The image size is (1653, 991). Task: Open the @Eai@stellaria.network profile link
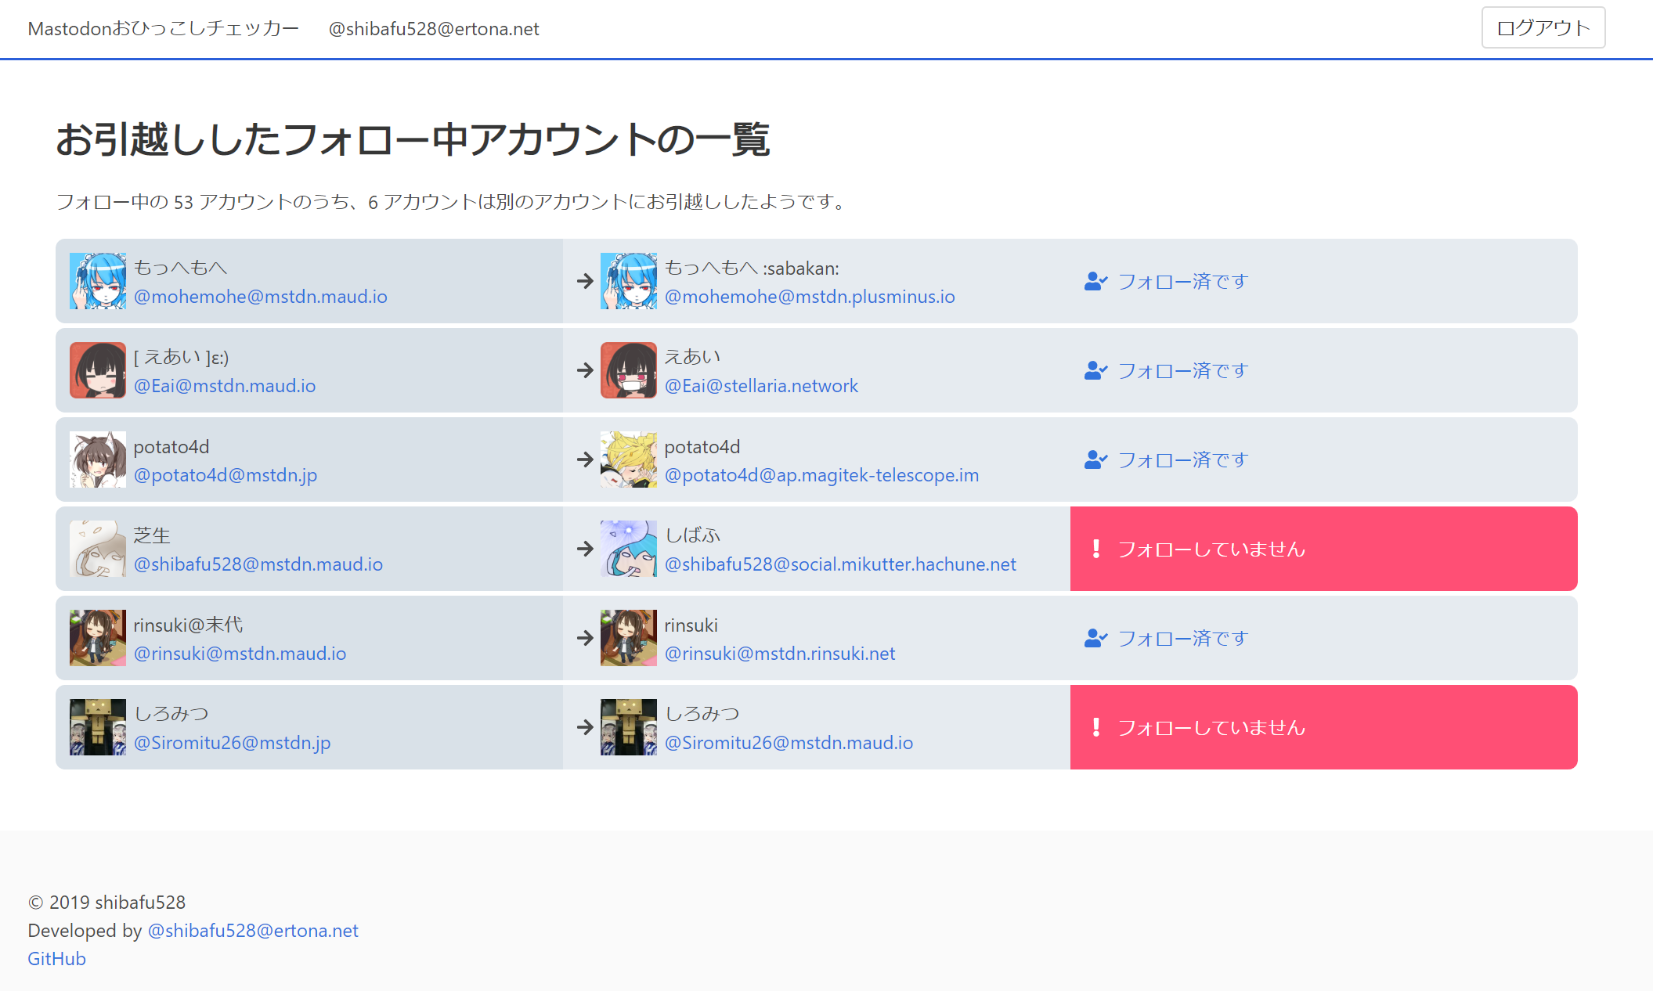760,386
